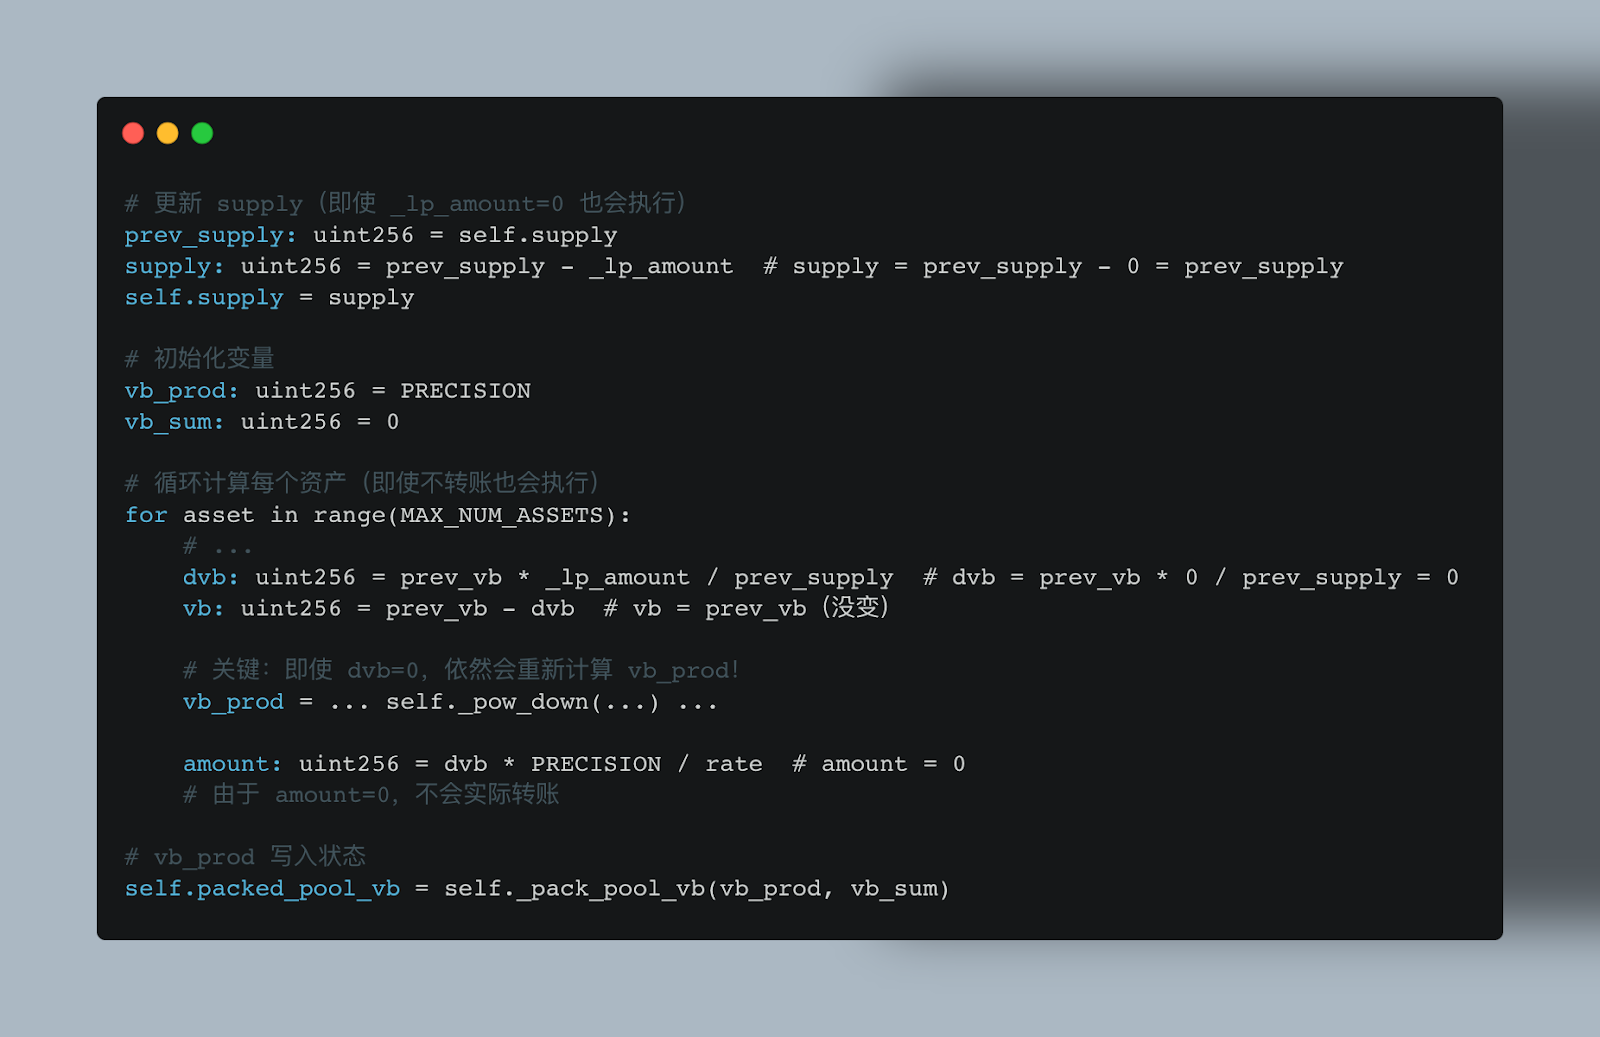Click the '# 初始化变量' comment line

[x=199, y=359]
